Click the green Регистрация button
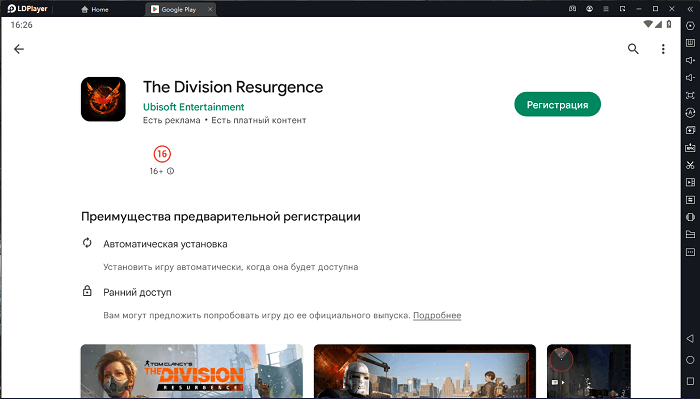The image size is (700, 399). tap(558, 104)
